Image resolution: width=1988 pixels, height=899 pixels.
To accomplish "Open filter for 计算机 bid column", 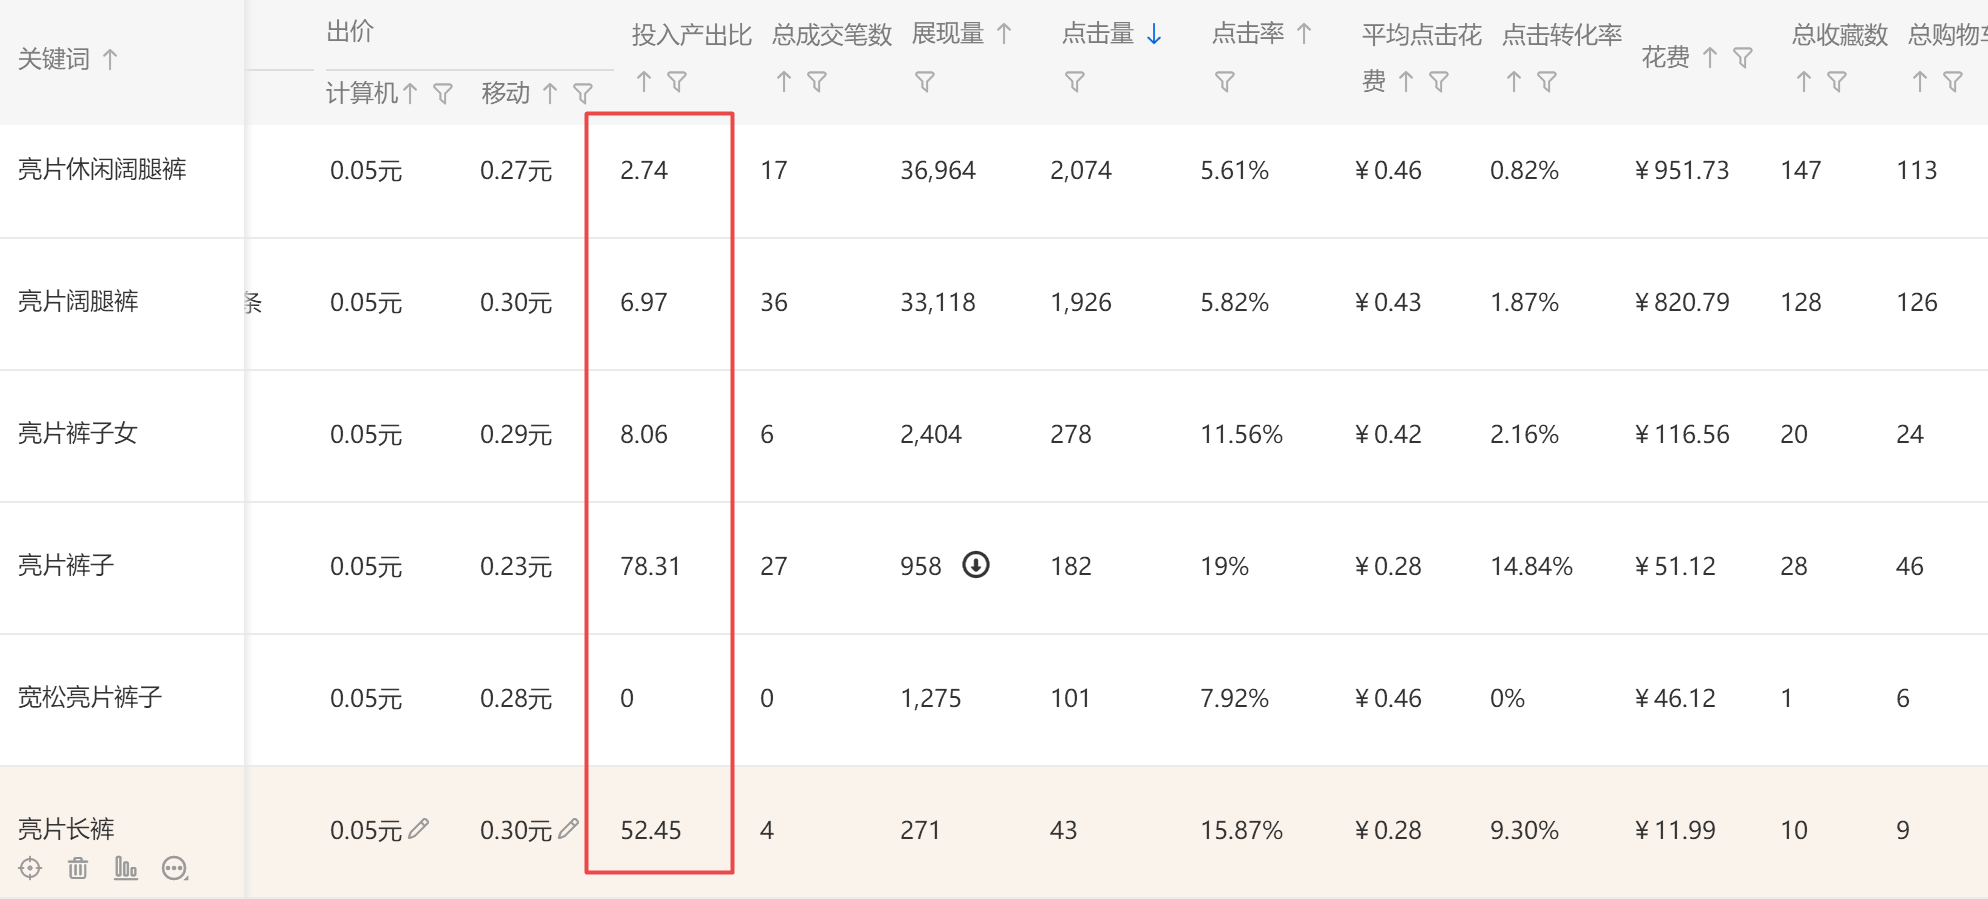I will [x=443, y=94].
